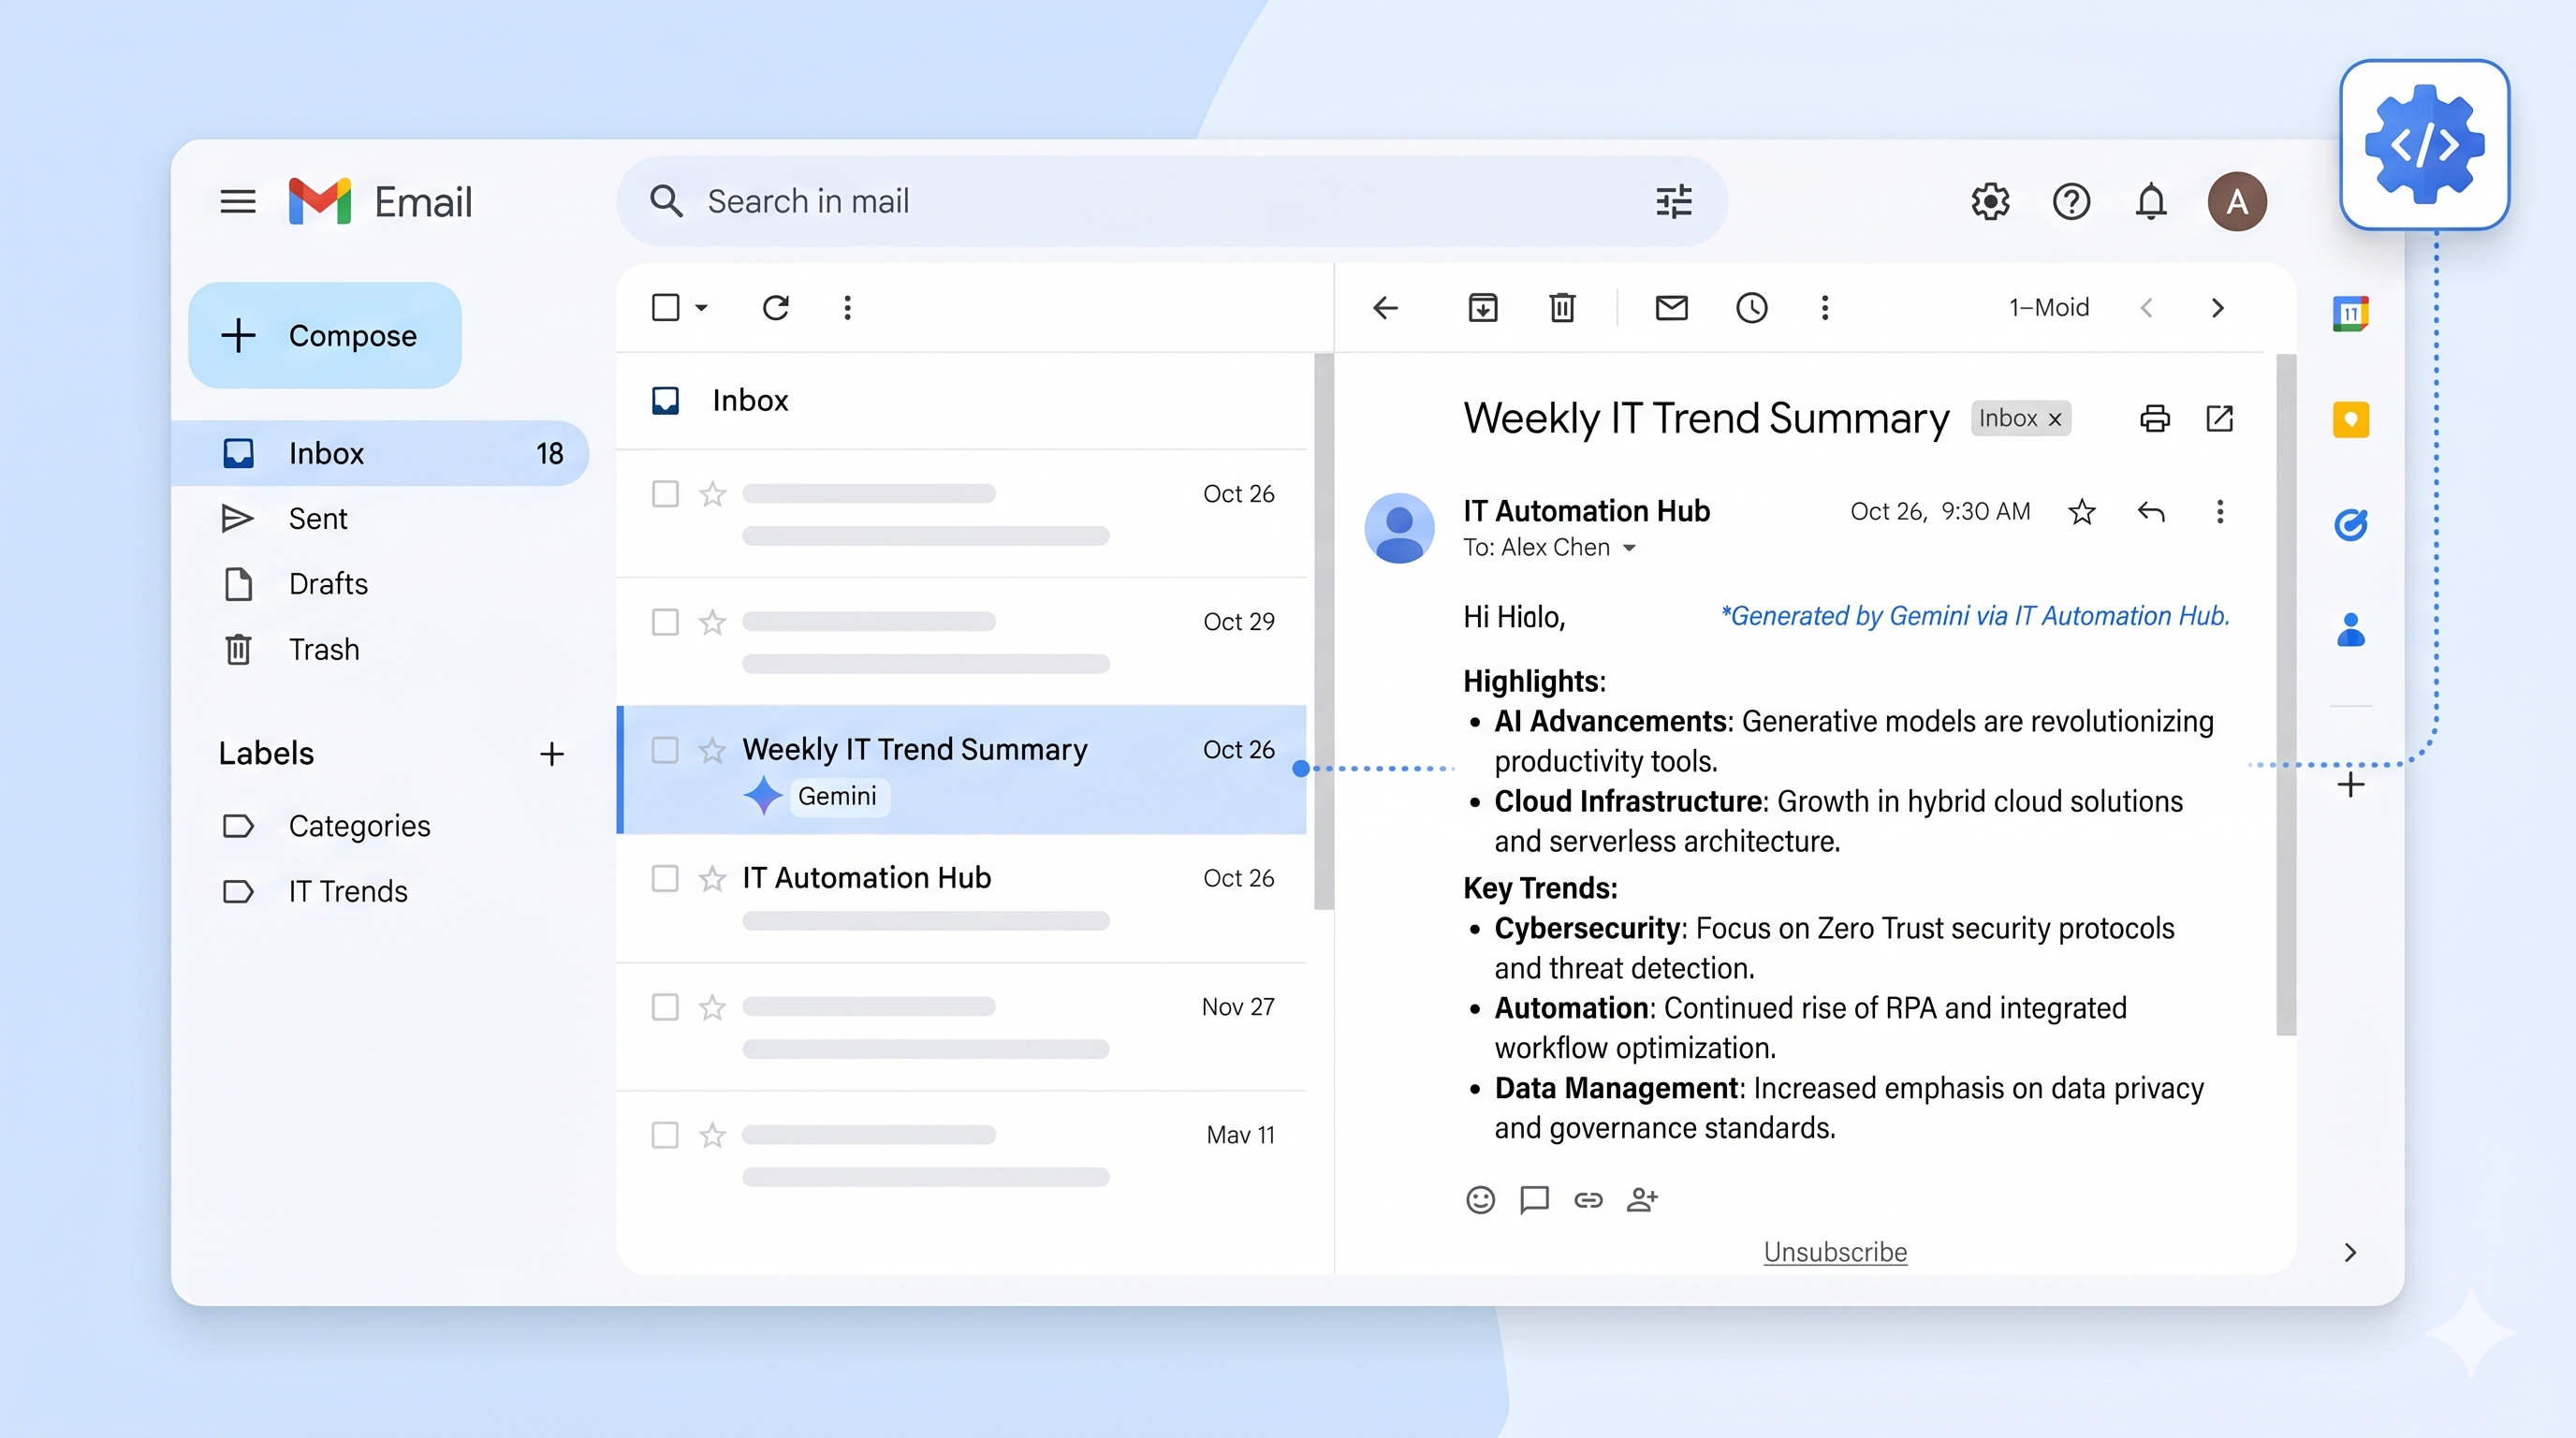Focus the Search in mail field
Viewport: 2576px width, 1438px height.
[1172, 202]
